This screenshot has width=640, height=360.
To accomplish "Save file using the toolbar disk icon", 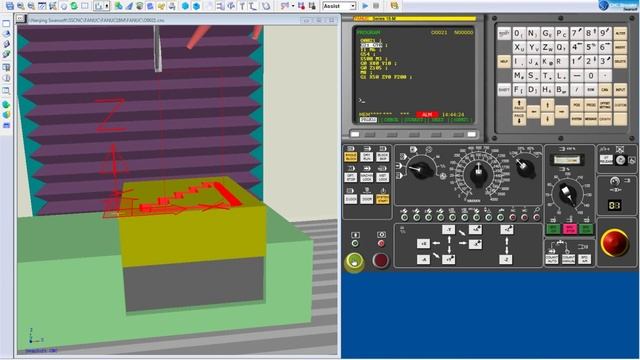I will (x=9, y=6).
